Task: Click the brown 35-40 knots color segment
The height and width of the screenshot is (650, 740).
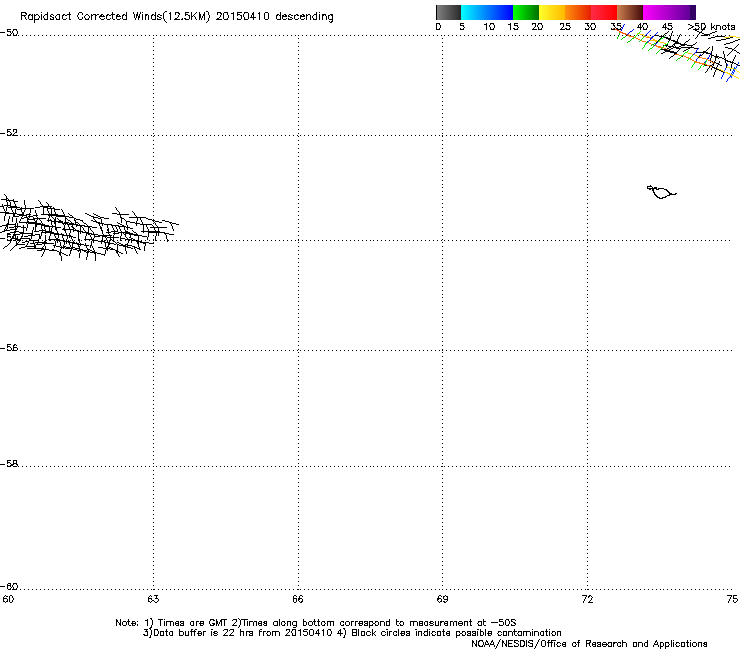Action: pyautogui.click(x=630, y=12)
